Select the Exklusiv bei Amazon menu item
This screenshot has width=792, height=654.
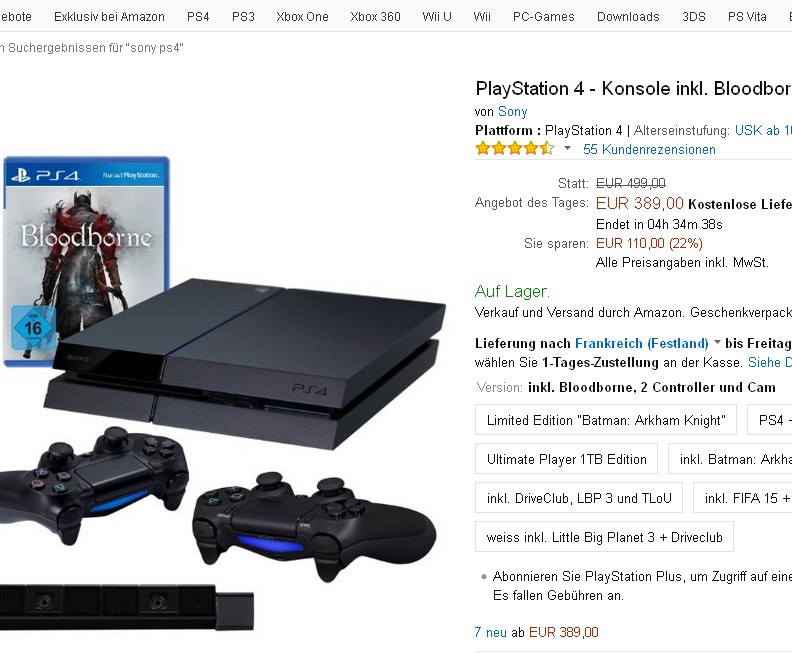tap(109, 17)
